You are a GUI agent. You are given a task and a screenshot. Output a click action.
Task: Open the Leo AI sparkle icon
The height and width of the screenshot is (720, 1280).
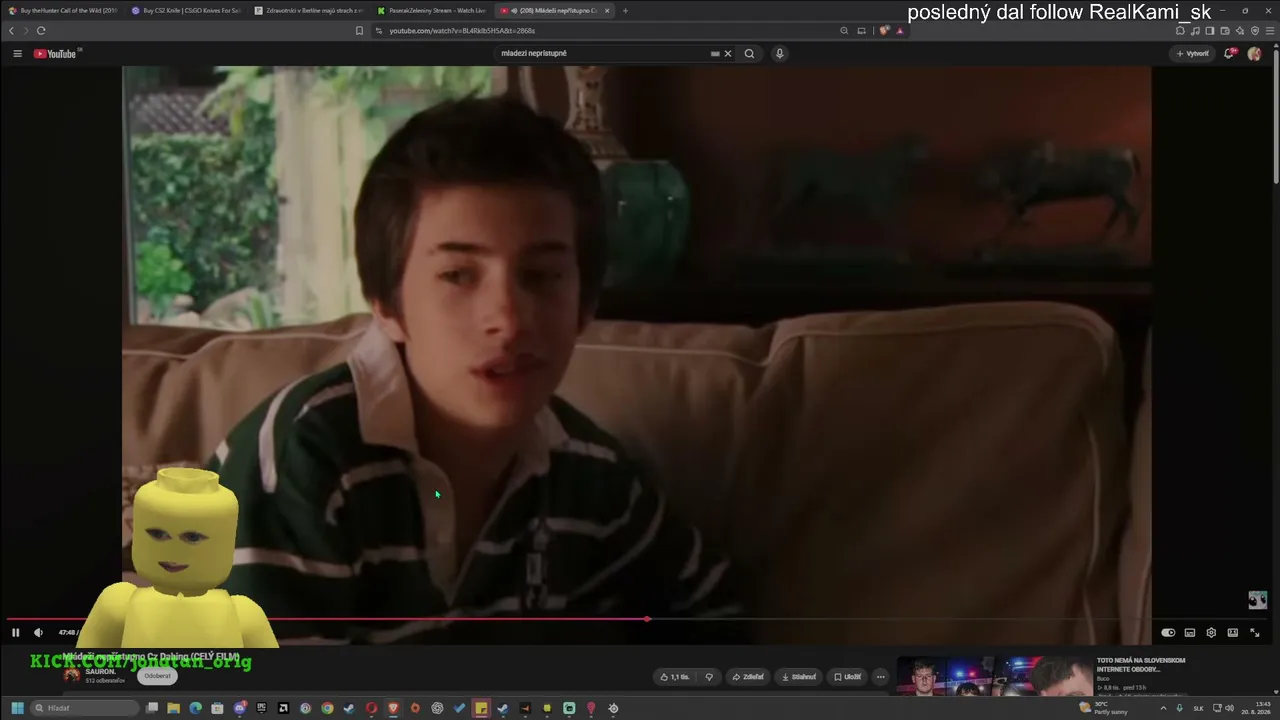pos(1240,31)
